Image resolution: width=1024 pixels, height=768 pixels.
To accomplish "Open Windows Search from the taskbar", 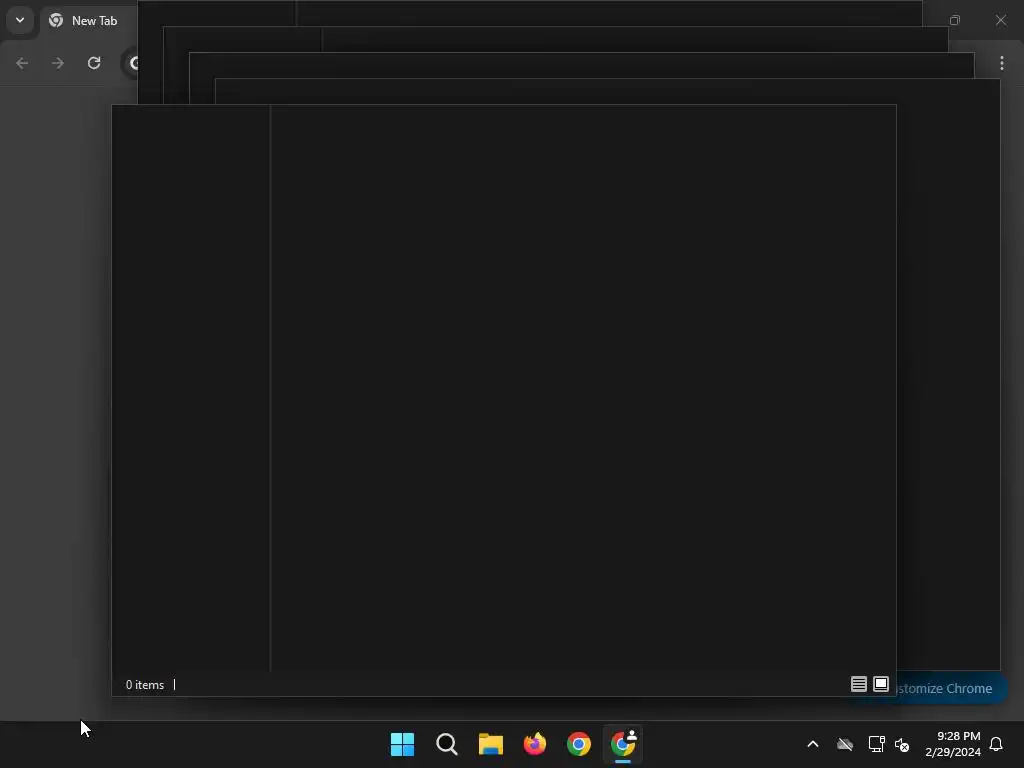I will click(x=447, y=744).
